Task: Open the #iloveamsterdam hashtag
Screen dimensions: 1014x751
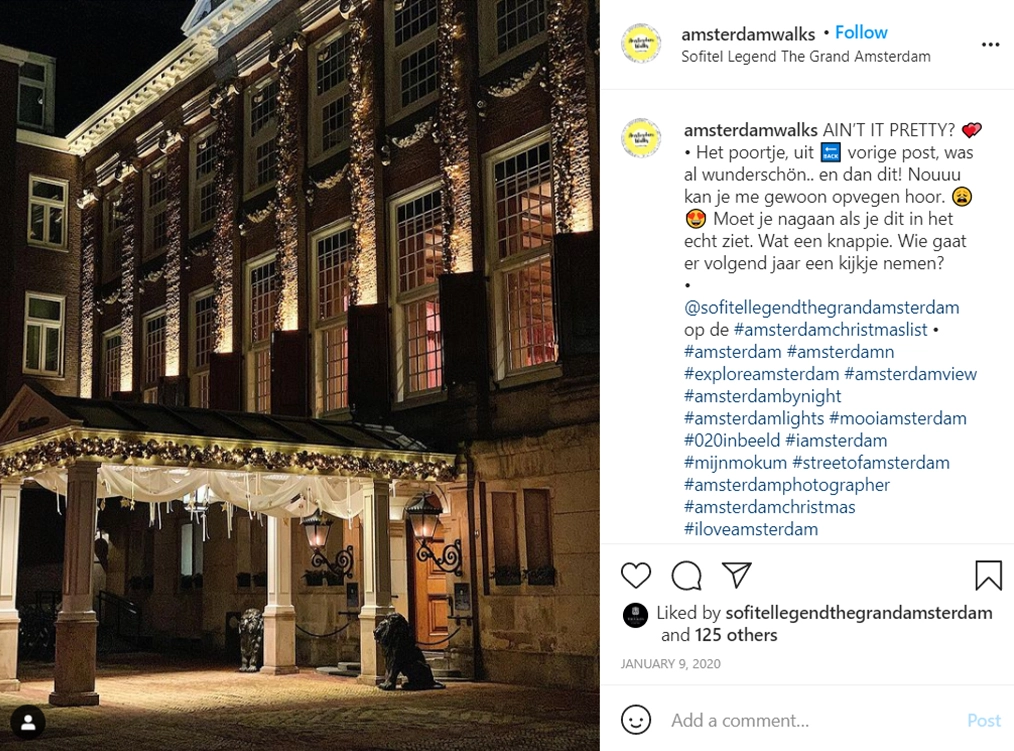Action: pos(751,529)
